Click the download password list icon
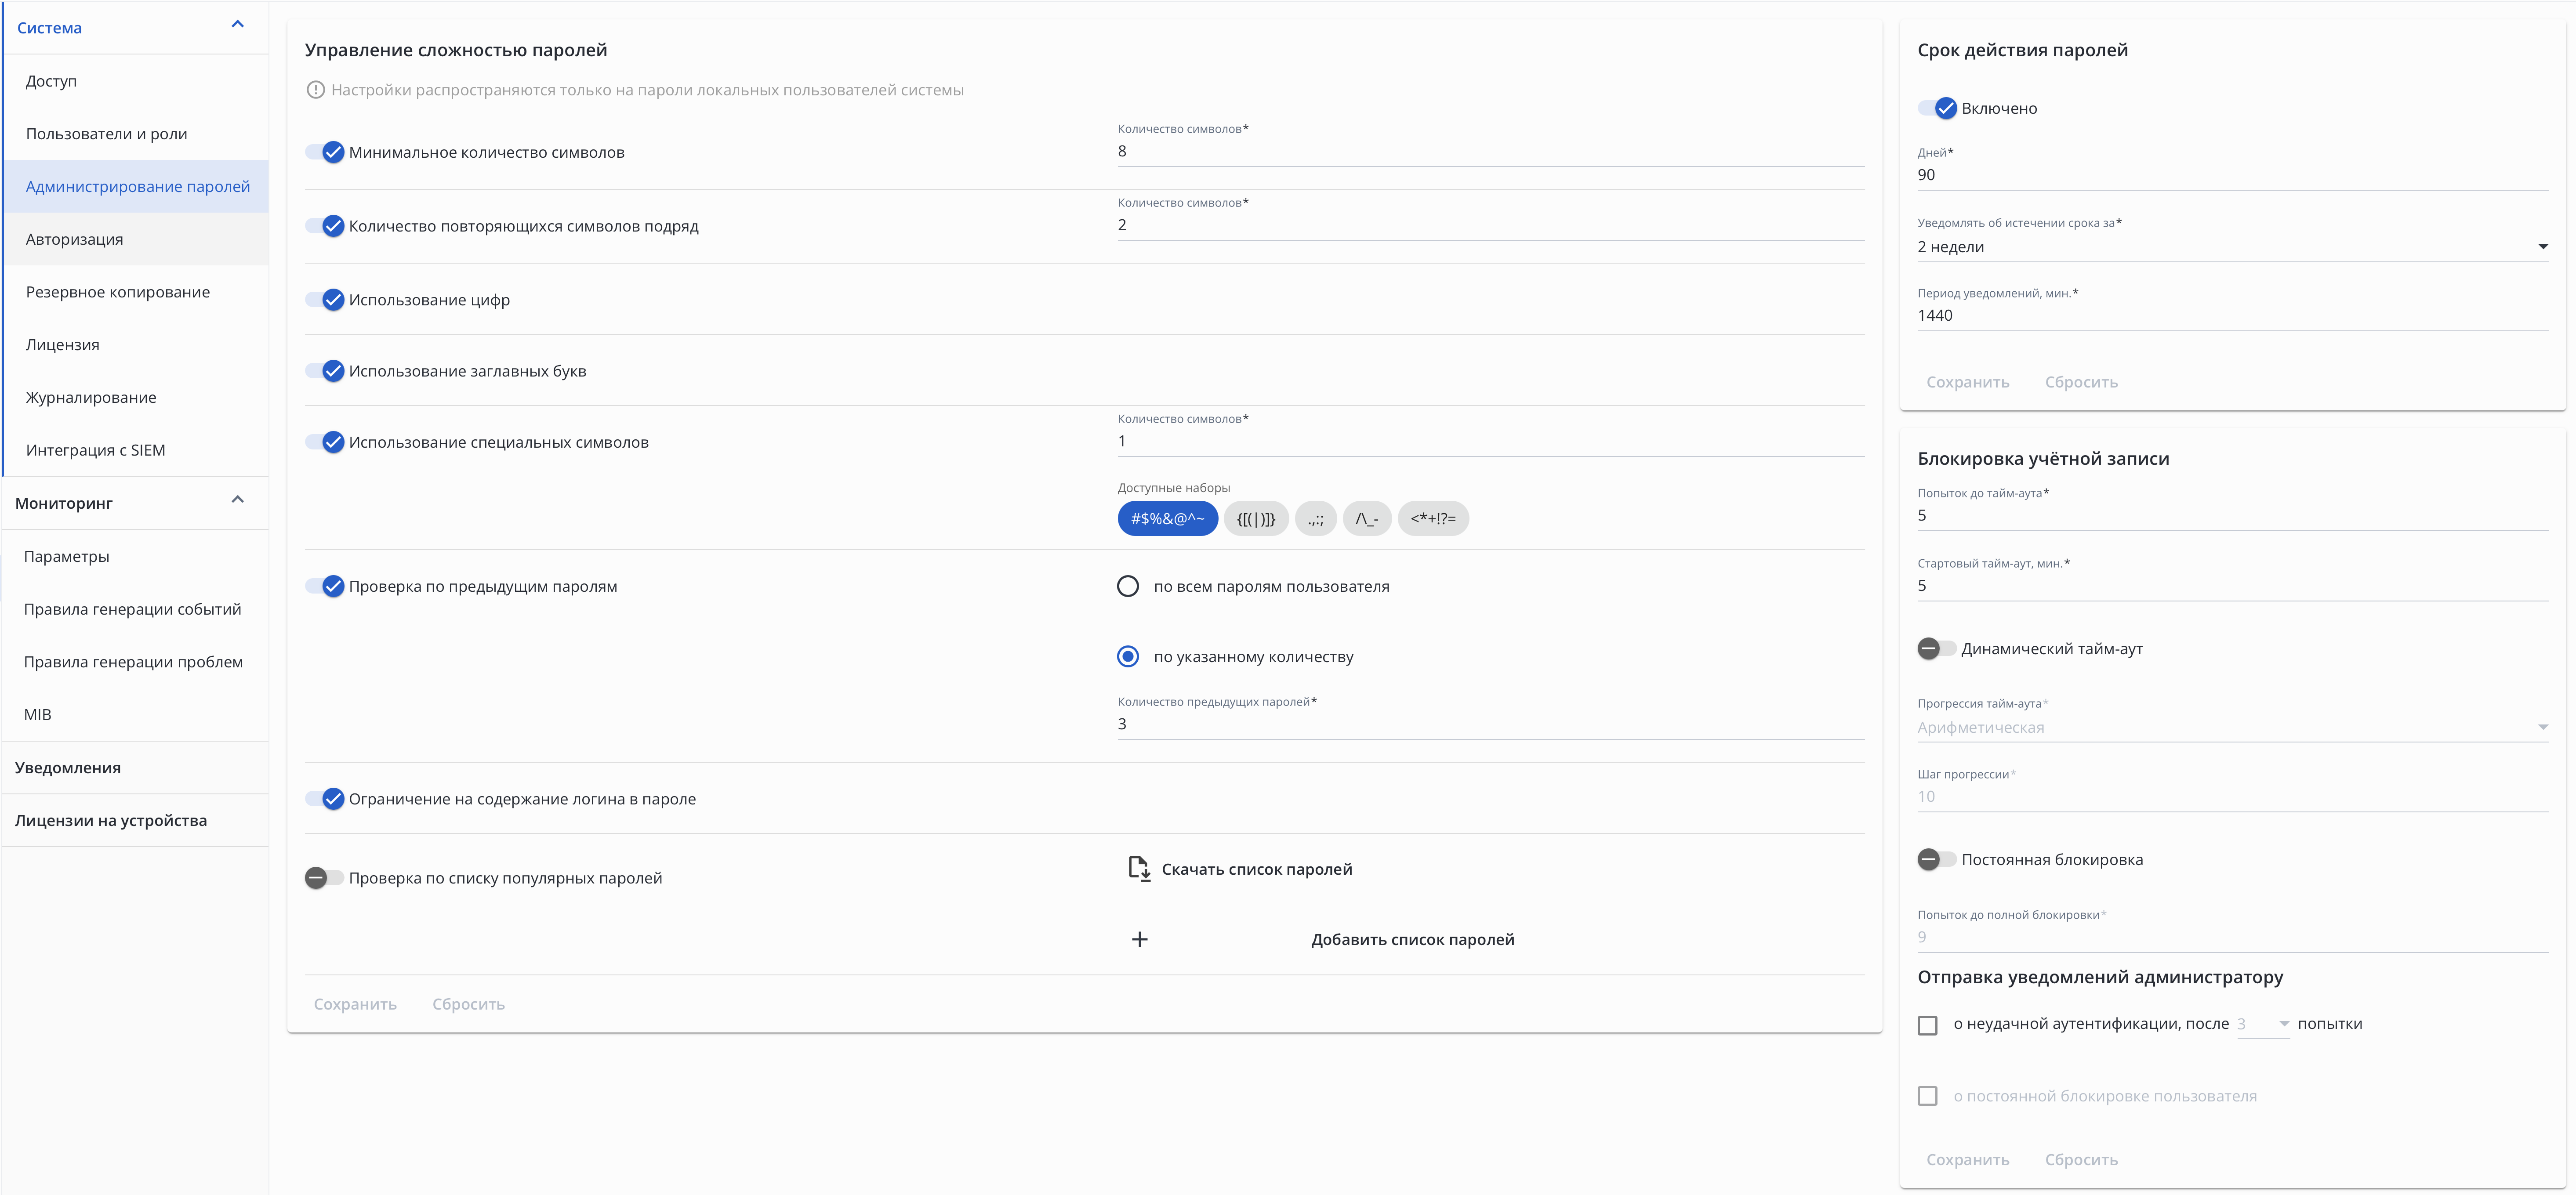The image size is (2576, 1195). [1139, 868]
